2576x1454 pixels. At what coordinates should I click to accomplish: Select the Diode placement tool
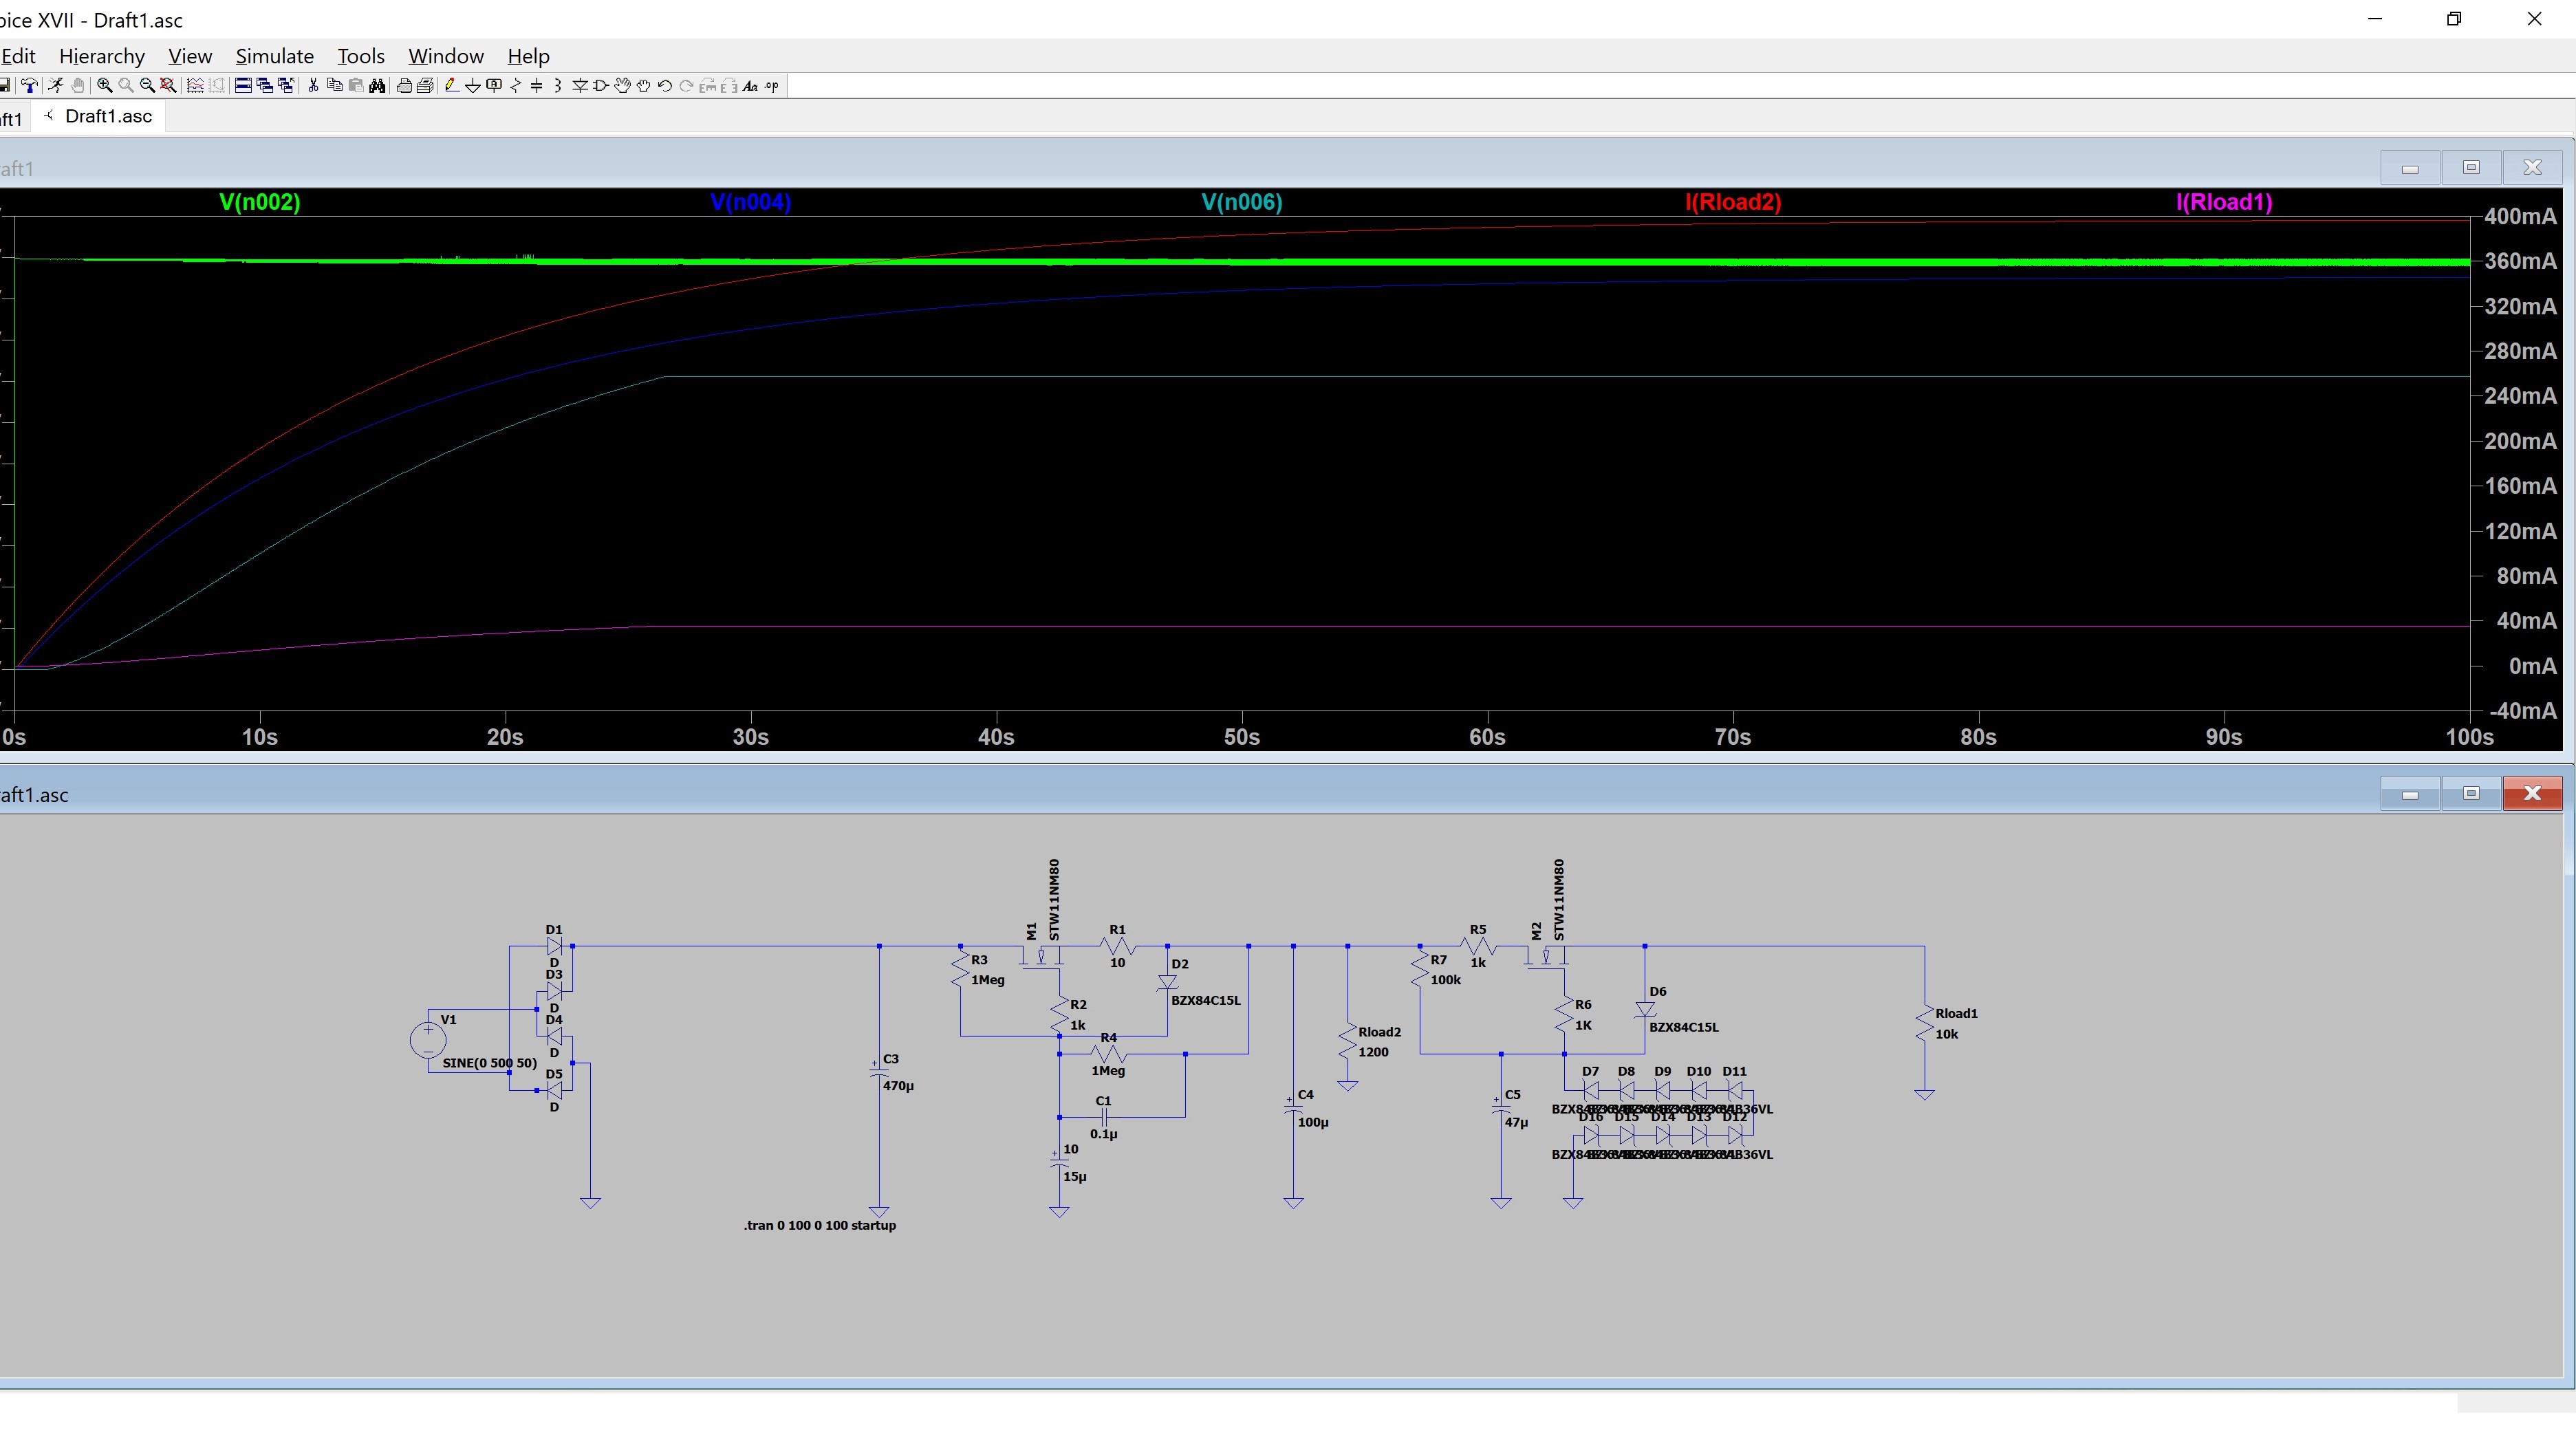pos(580,85)
